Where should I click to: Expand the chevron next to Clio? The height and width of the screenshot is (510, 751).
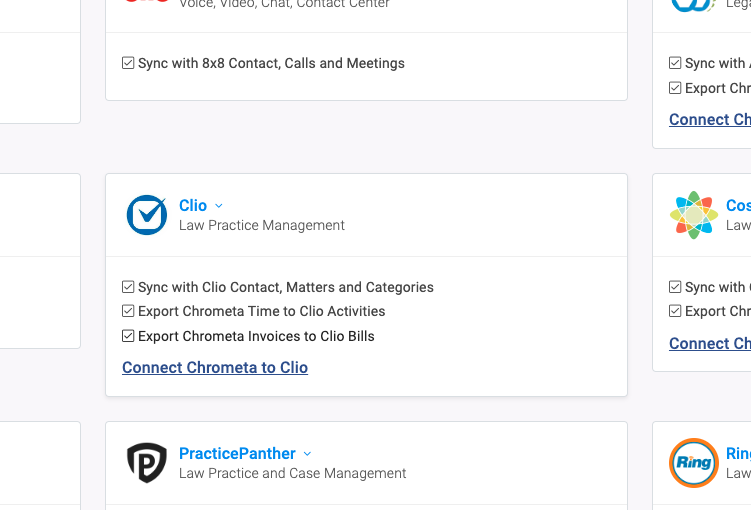click(x=219, y=206)
